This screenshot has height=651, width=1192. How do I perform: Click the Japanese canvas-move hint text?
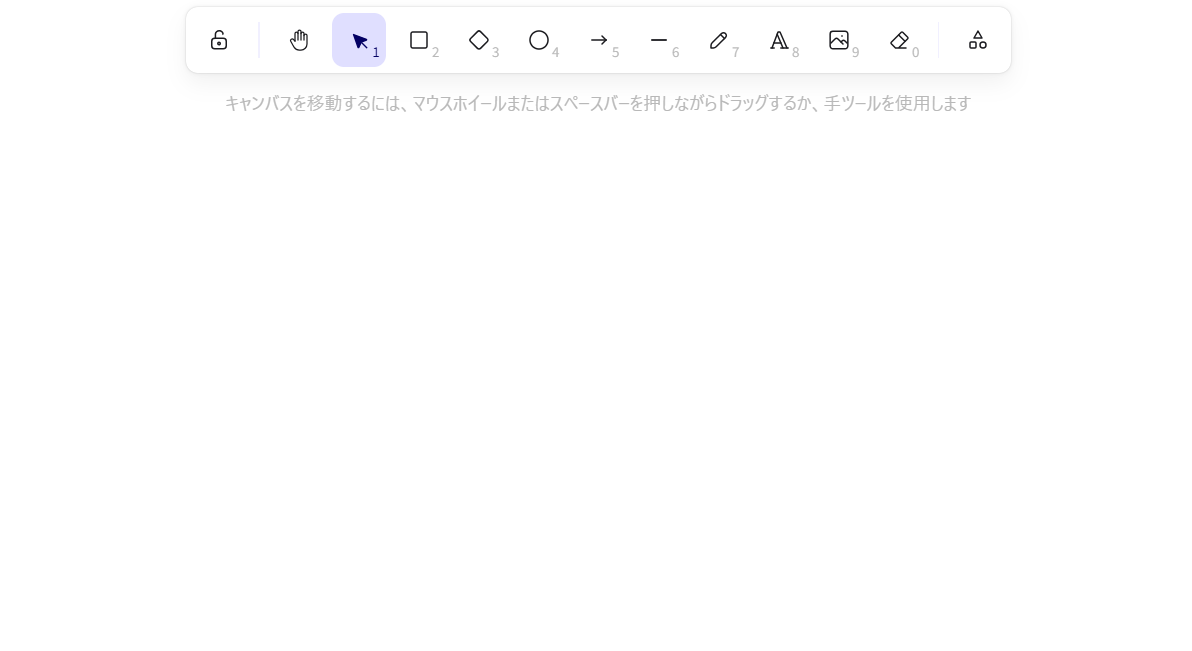click(x=597, y=103)
